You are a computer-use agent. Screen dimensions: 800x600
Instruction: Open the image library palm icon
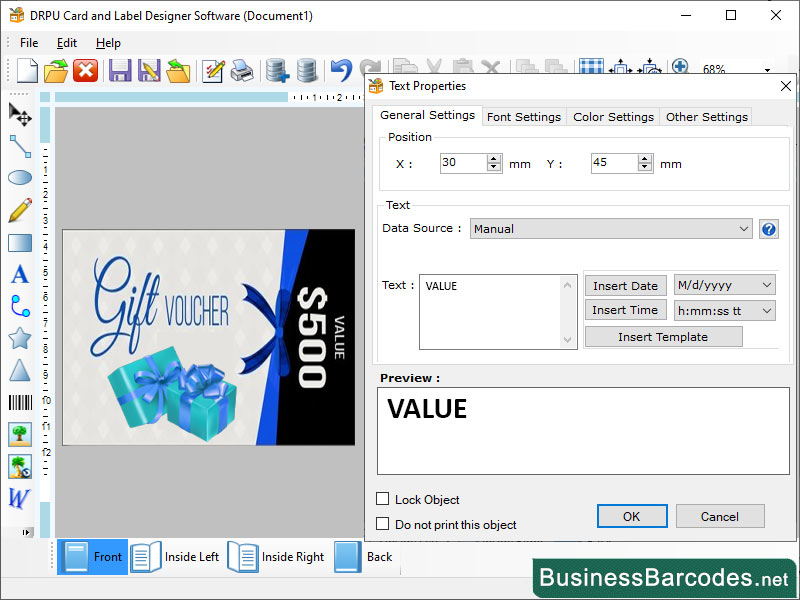pos(20,467)
